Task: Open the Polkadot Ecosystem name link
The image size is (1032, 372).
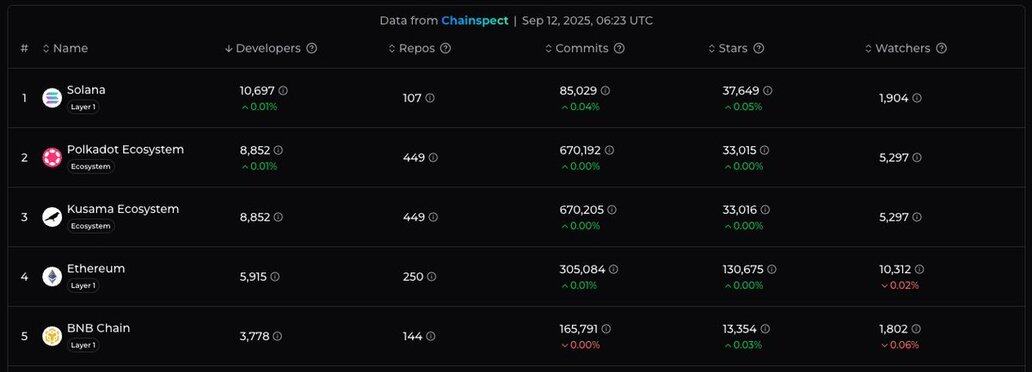Action: [x=126, y=149]
